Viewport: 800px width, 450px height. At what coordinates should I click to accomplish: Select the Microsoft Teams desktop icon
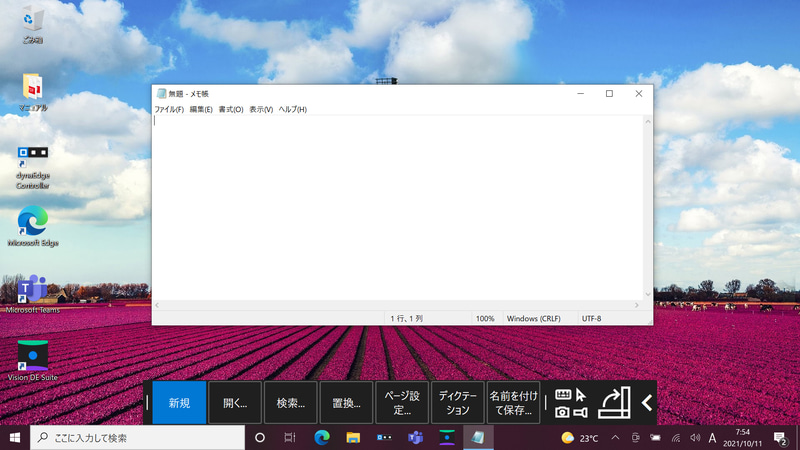33,293
